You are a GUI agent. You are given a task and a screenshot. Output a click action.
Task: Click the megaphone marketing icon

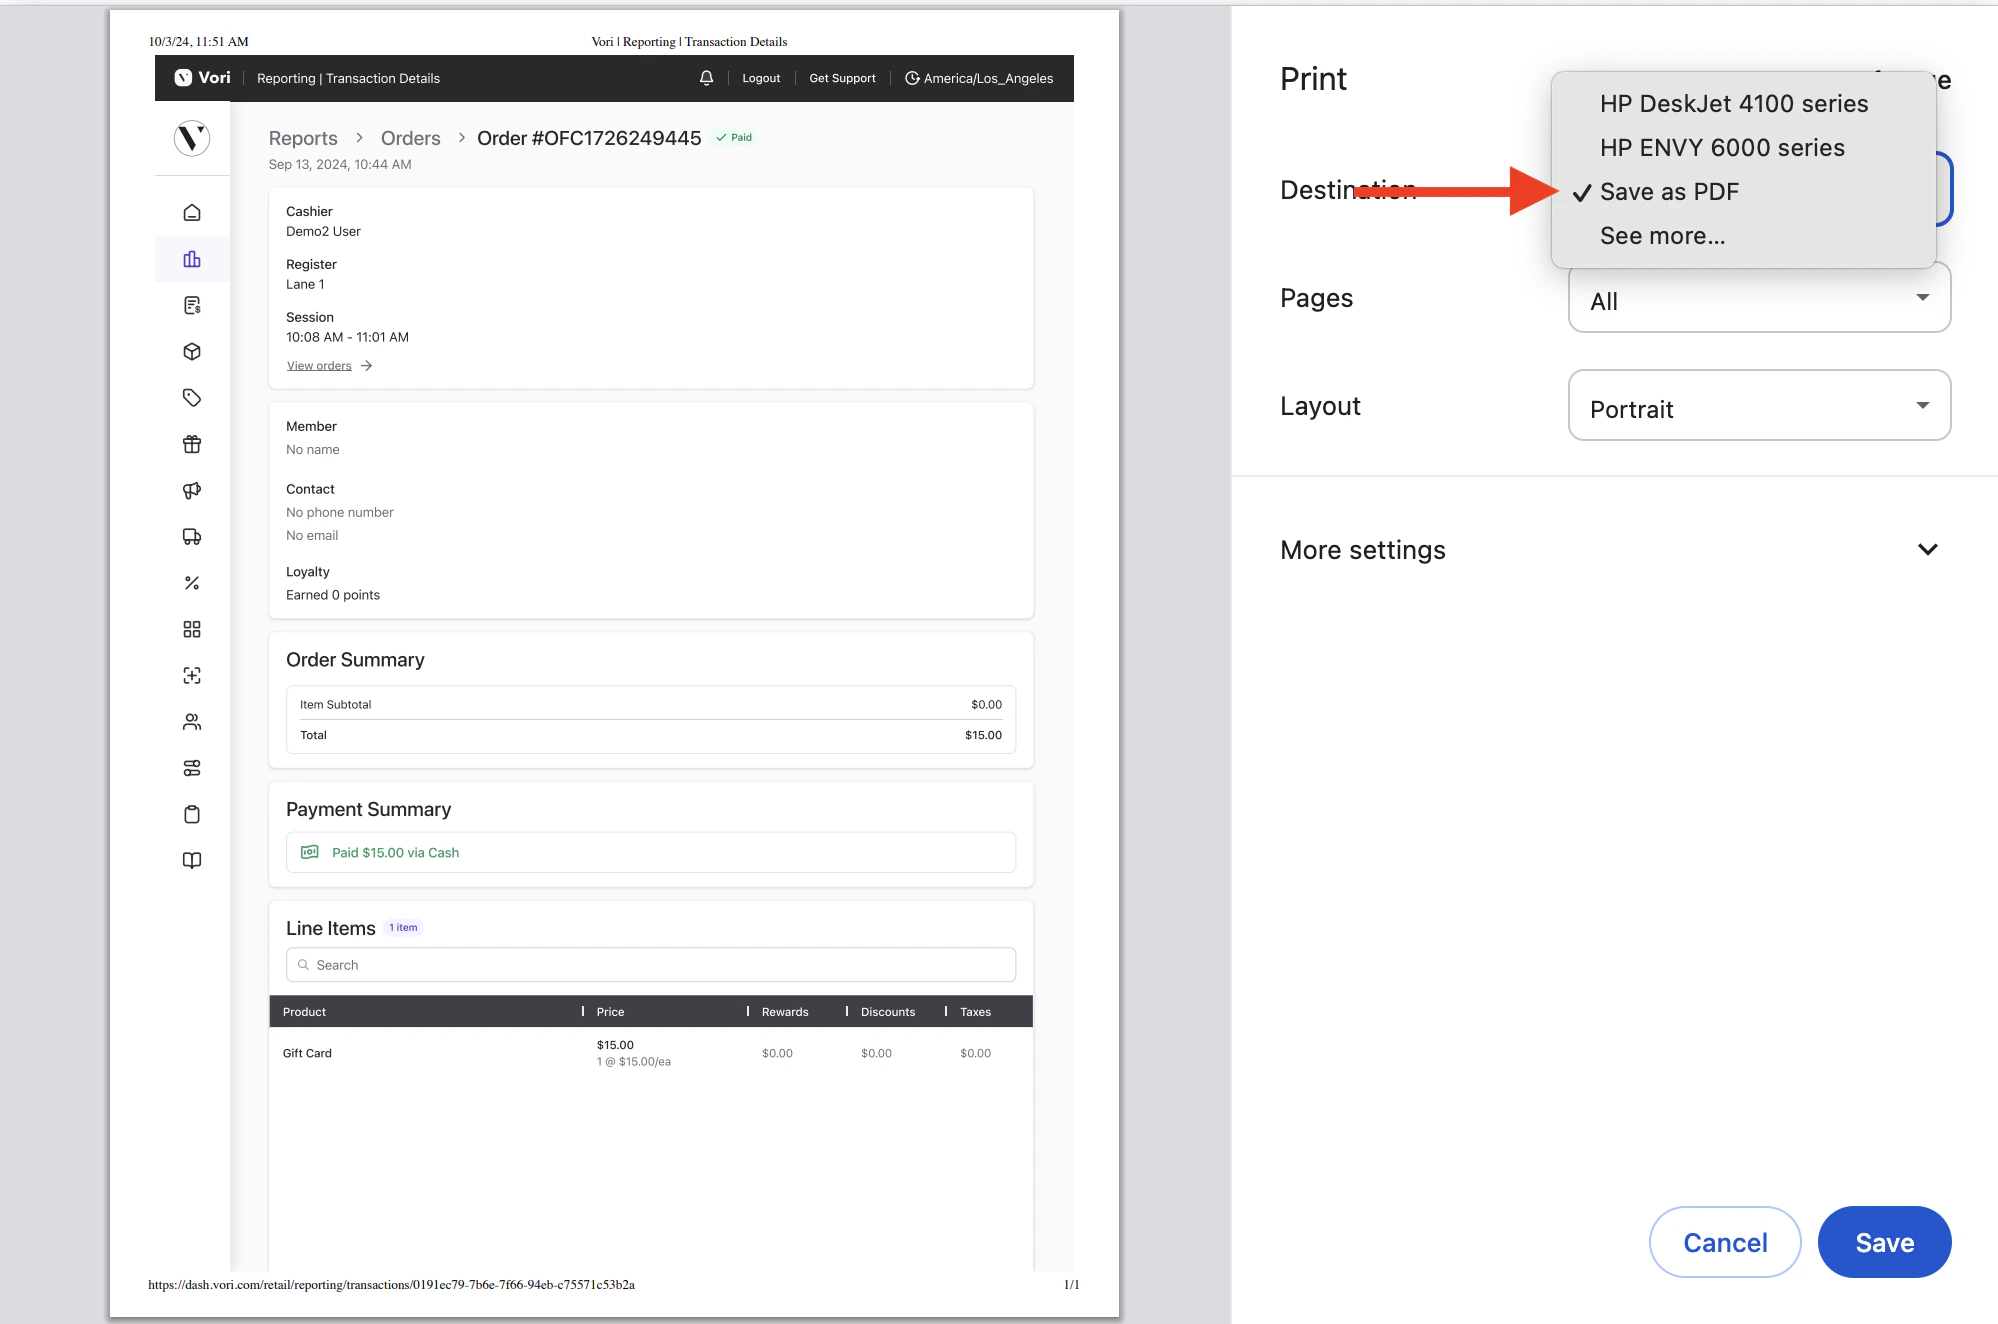tap(192, 490)
